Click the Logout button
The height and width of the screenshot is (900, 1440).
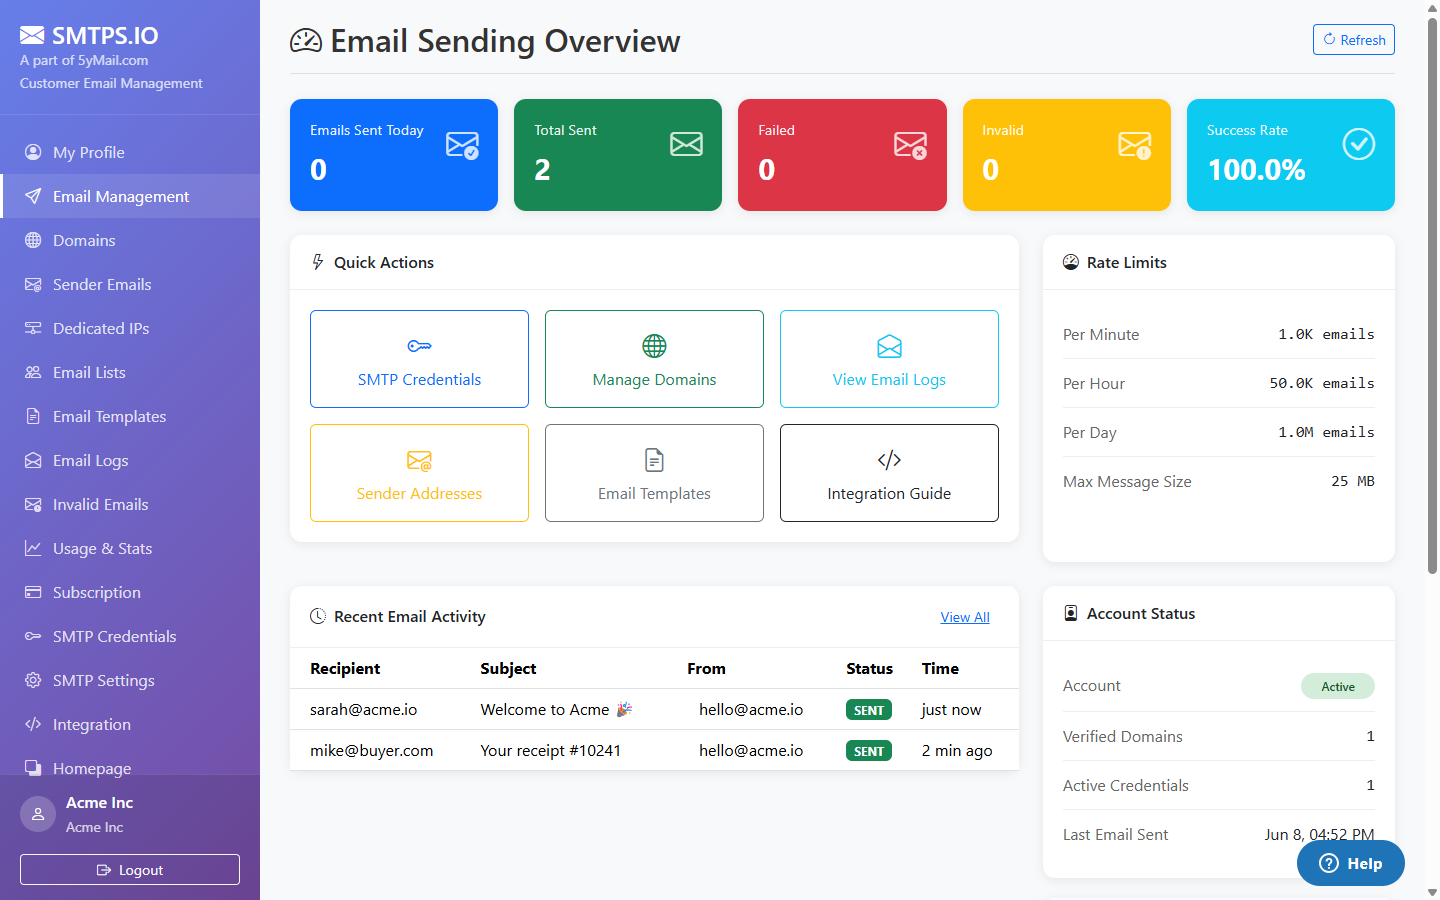point(130,870)
